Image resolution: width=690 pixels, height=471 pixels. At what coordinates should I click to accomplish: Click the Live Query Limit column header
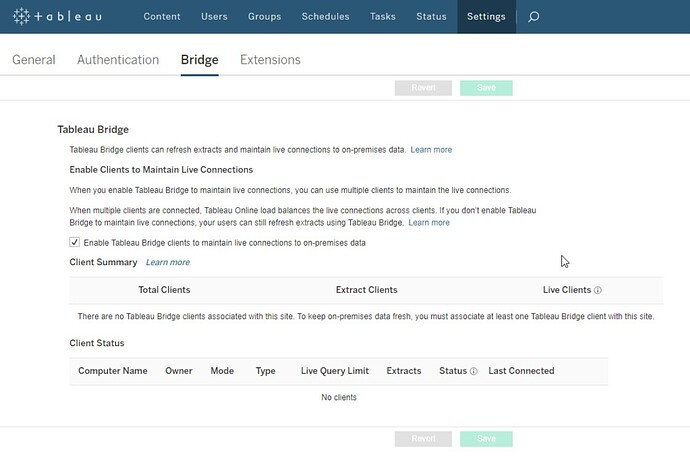click(335, 371)
